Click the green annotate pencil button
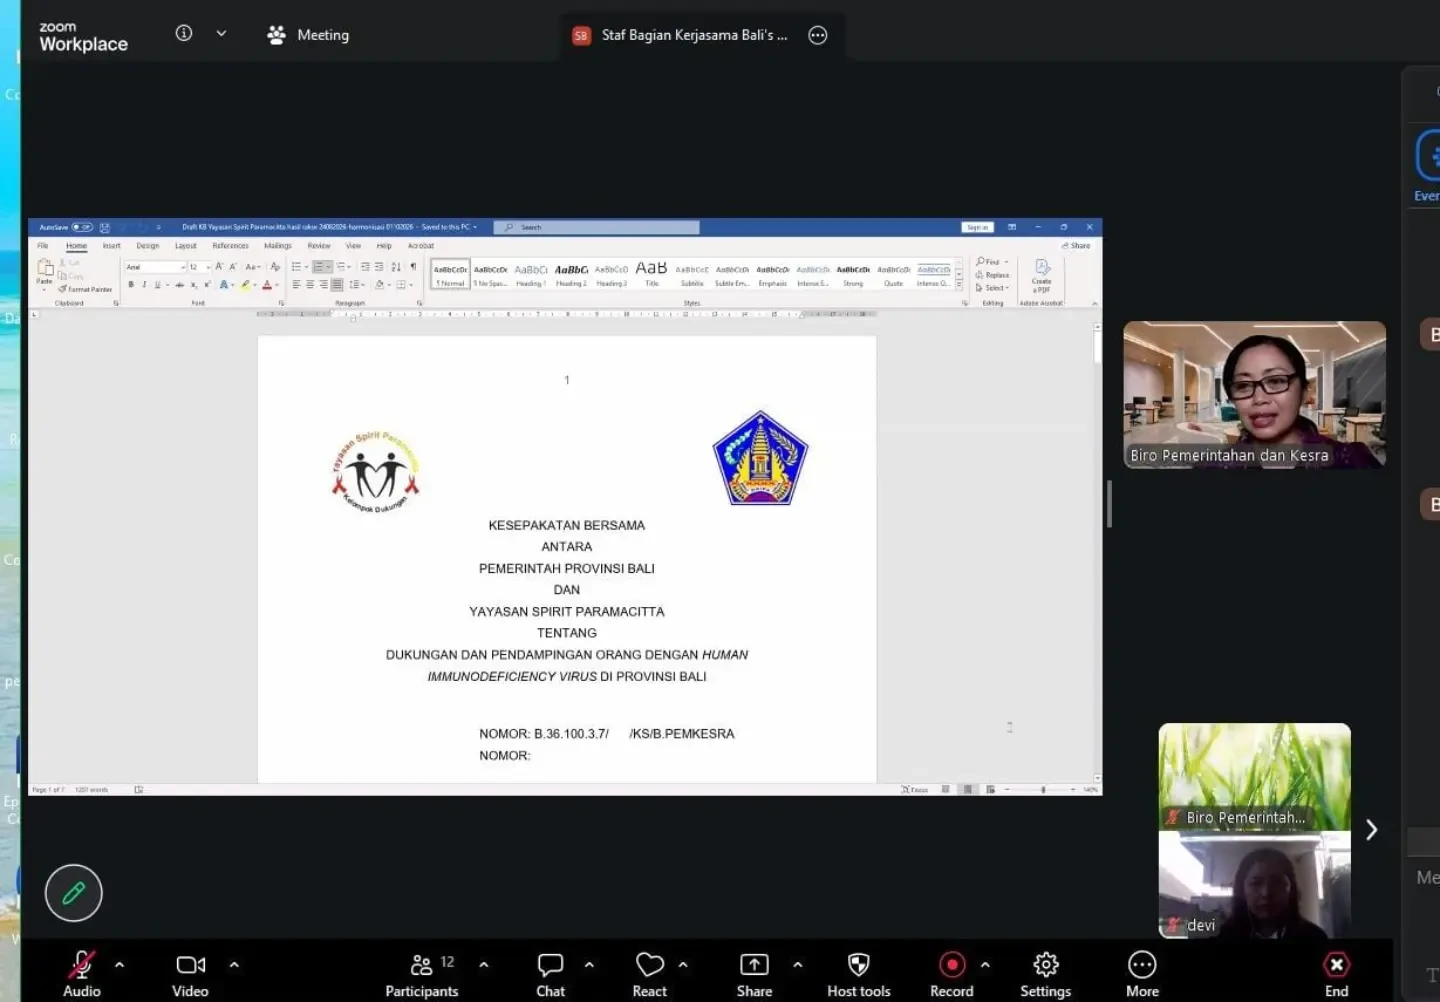This screenshot has height=1002, width=1440. pos(73,893)
